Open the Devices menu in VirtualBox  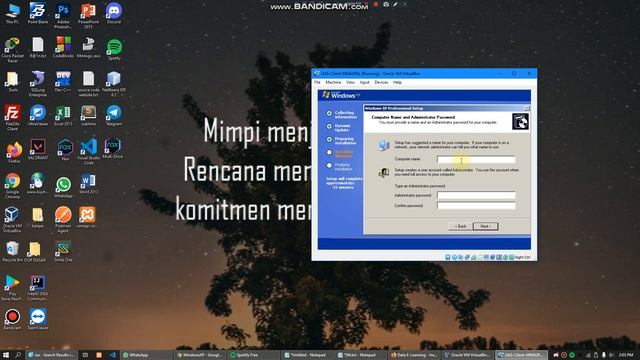click(x=381, y=82)
